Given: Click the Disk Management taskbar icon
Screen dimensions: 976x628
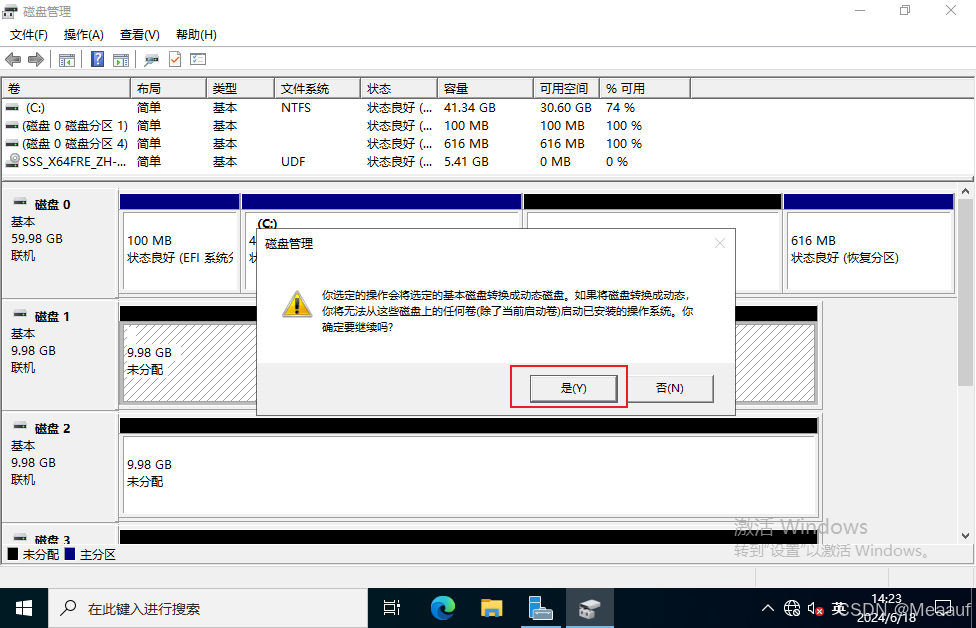Looking at the screenshot, I should 589,608.
